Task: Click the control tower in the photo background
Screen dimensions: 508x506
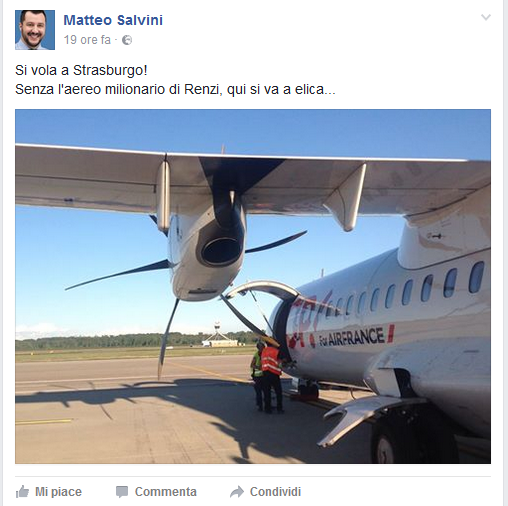Action: (x=217, y=335)
